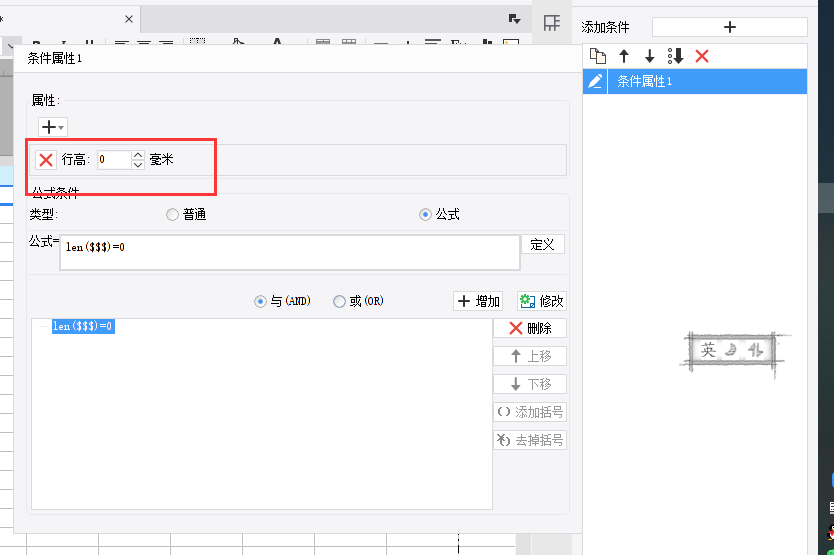834x555 pixels.
Task: Move condition up with arrow icon
Action: point(624,56)
